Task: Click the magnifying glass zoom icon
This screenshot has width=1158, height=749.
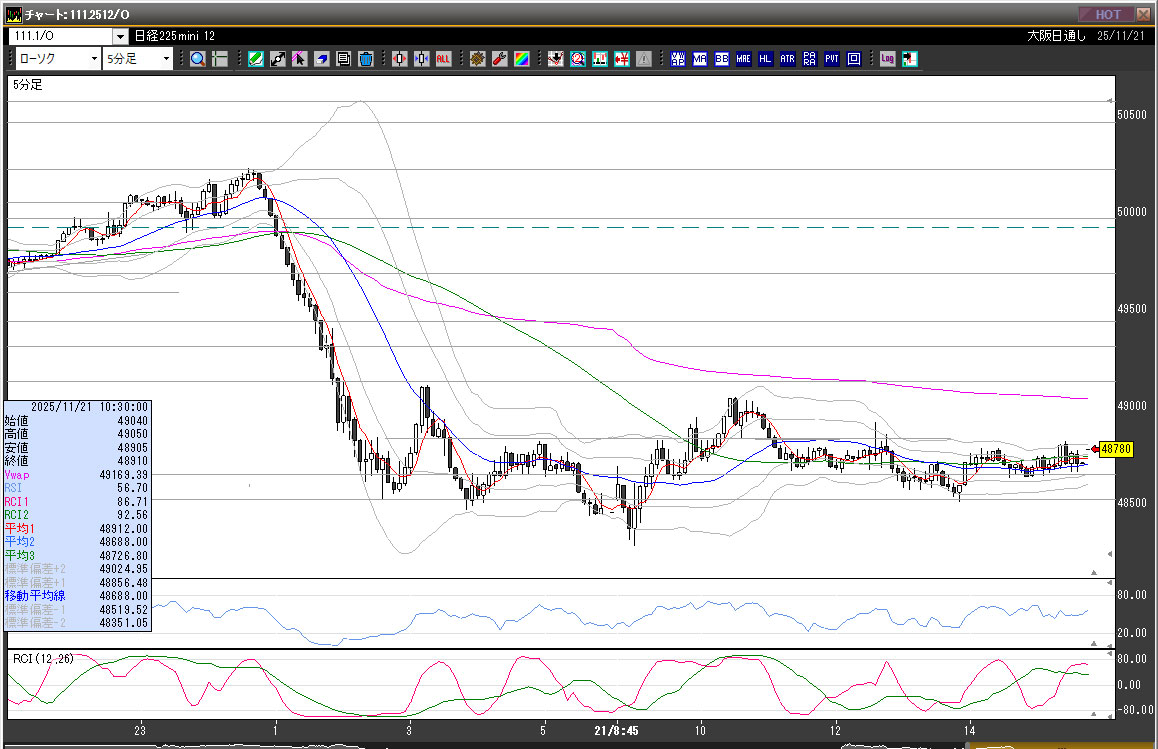Action: 198,59
